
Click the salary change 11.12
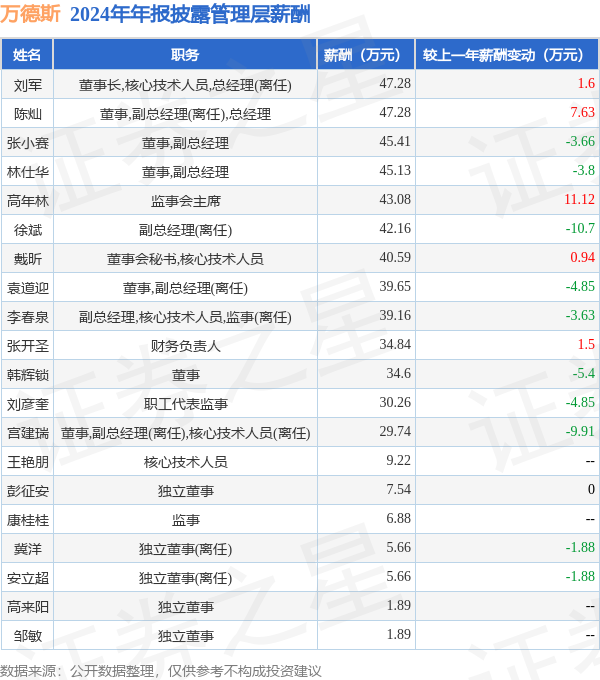click(x=580, y=199)
